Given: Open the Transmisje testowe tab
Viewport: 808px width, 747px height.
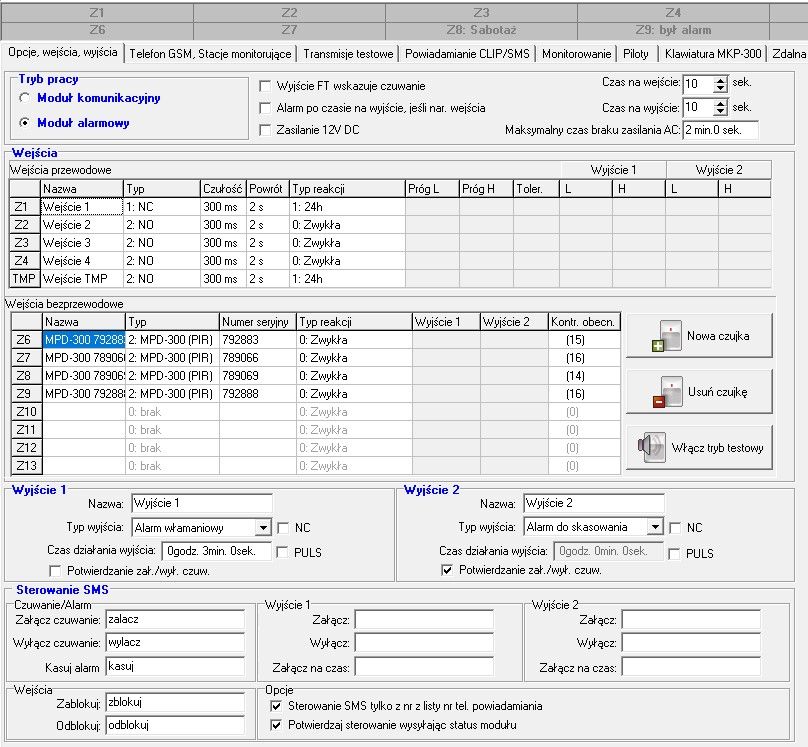Looking at the screenshot, I should point(348,54).
